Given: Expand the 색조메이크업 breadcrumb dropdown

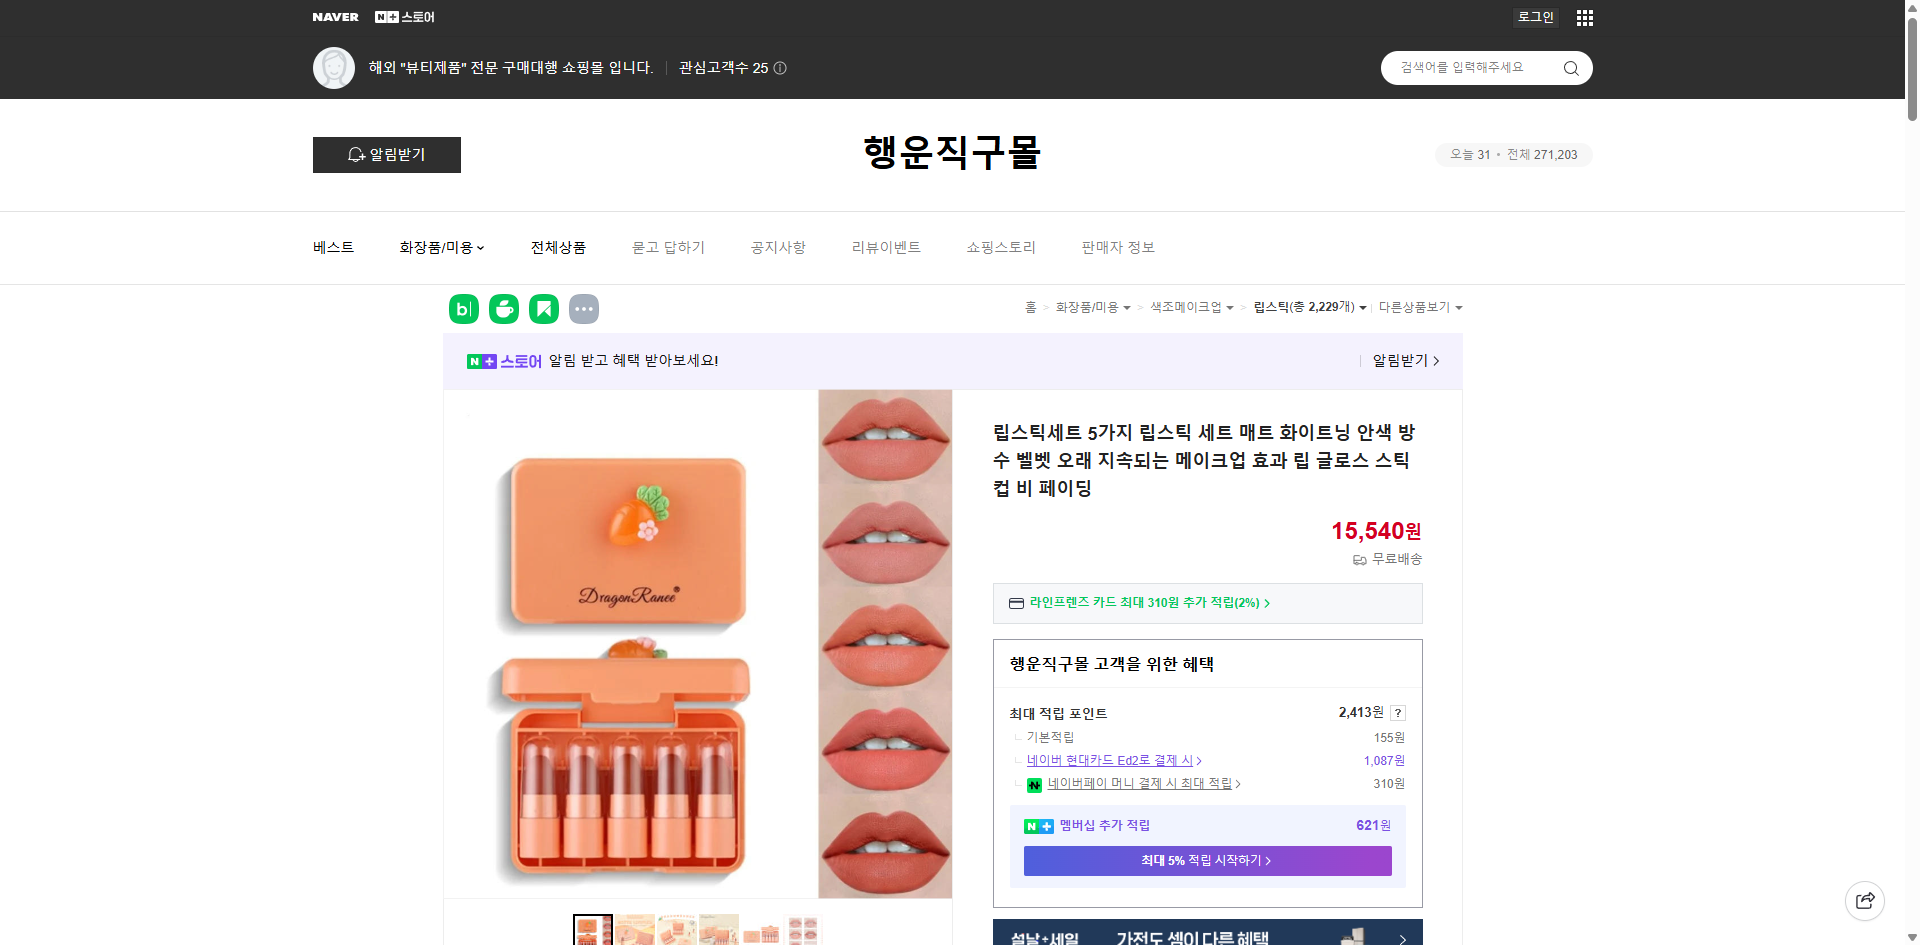Looking at the screenshot, I should click(x=1231, y=307).
